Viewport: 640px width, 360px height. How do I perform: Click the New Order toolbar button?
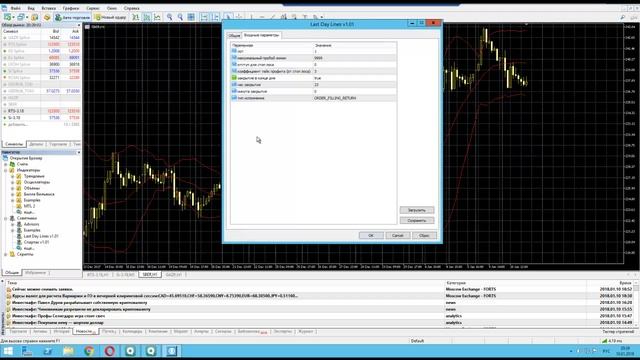(110, 18)
